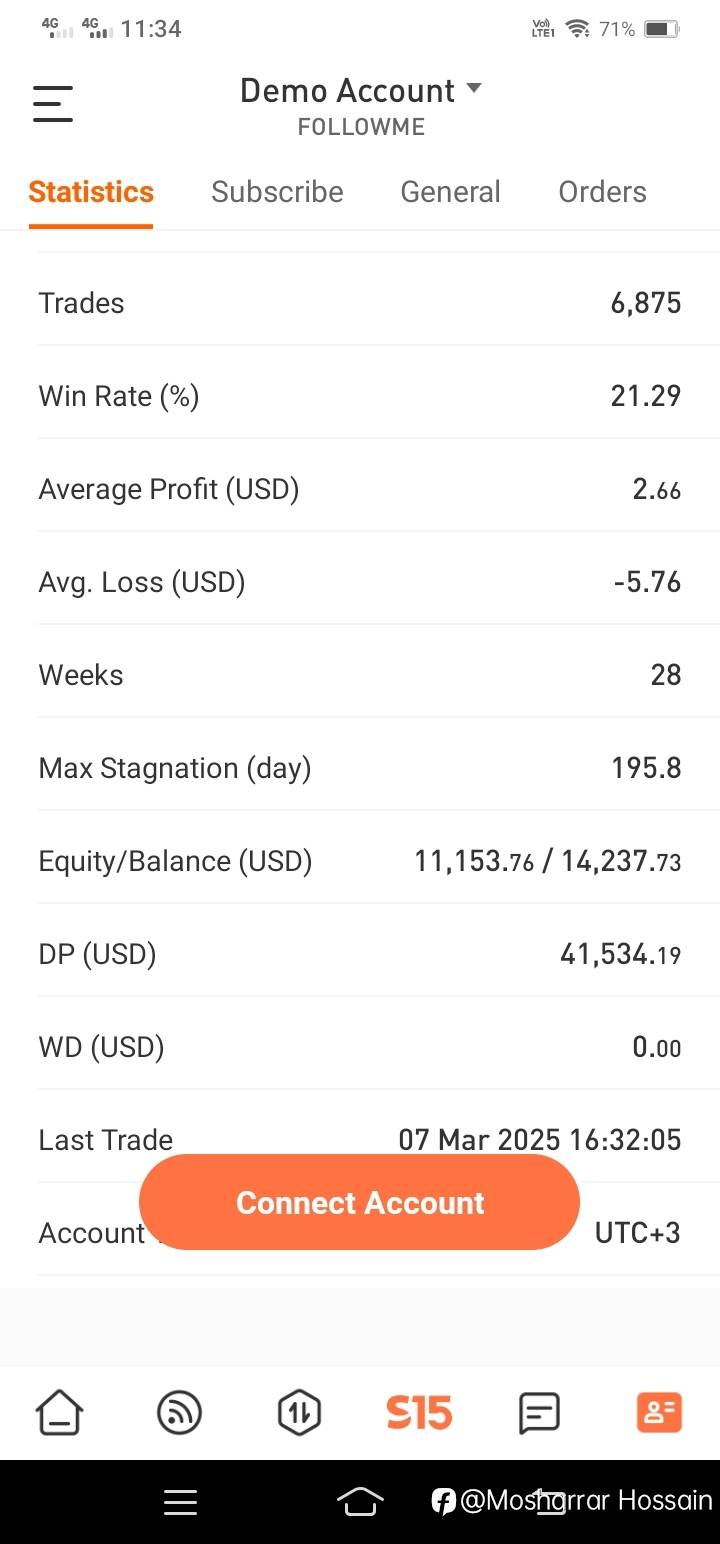Go to the Orders tab
The image size is (720, 1544).
coord(602,192)
